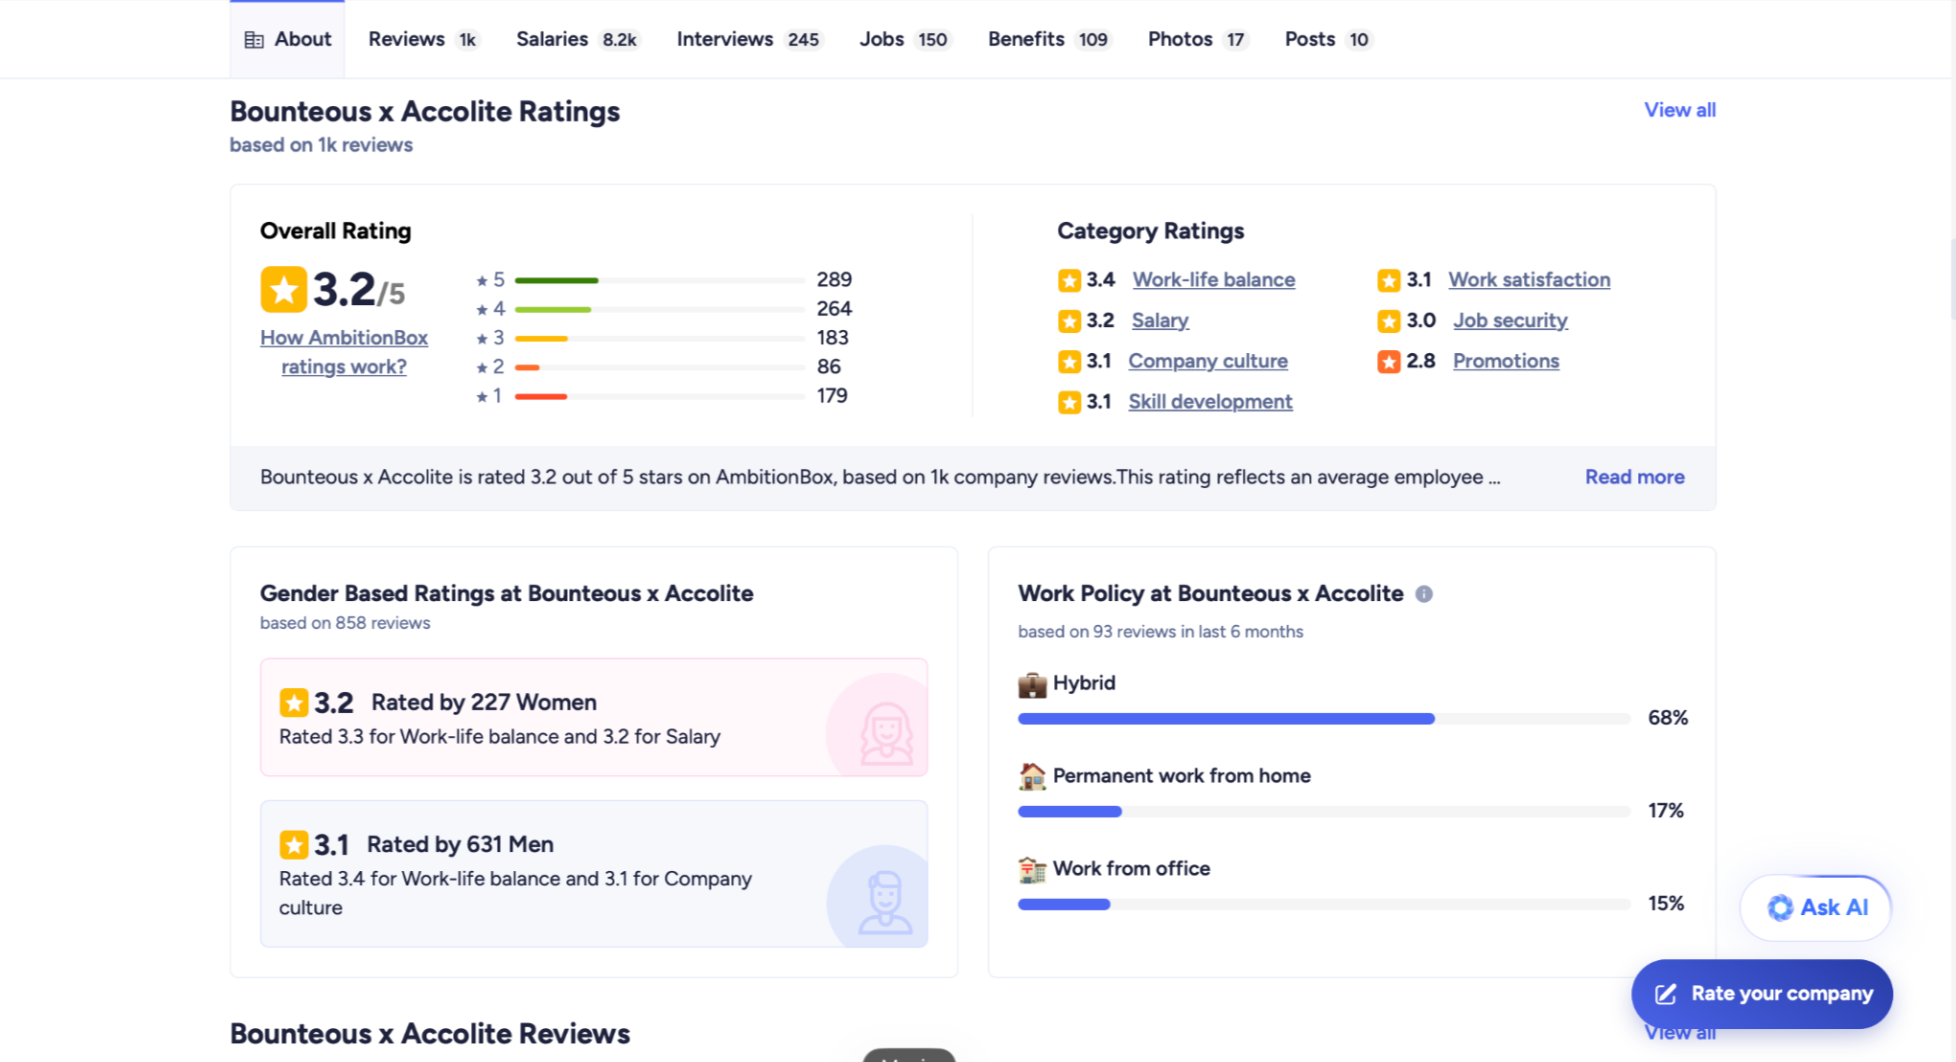Click the building icon on About tab
Image resolution: width=1956 pixels, height=1062 pixels.
tap(254, 40)
